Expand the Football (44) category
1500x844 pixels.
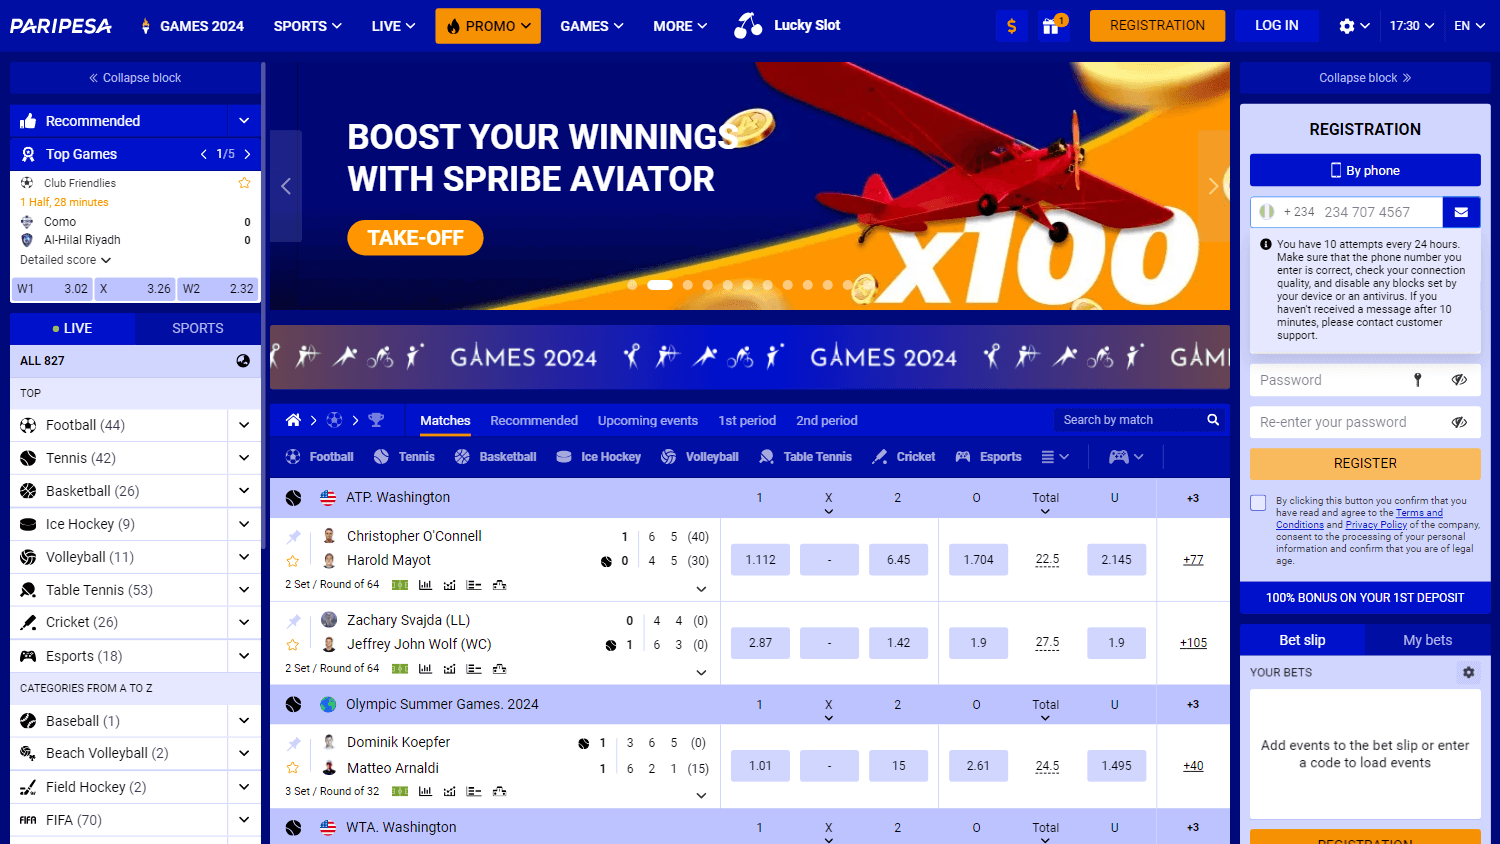tap(244, 425)
